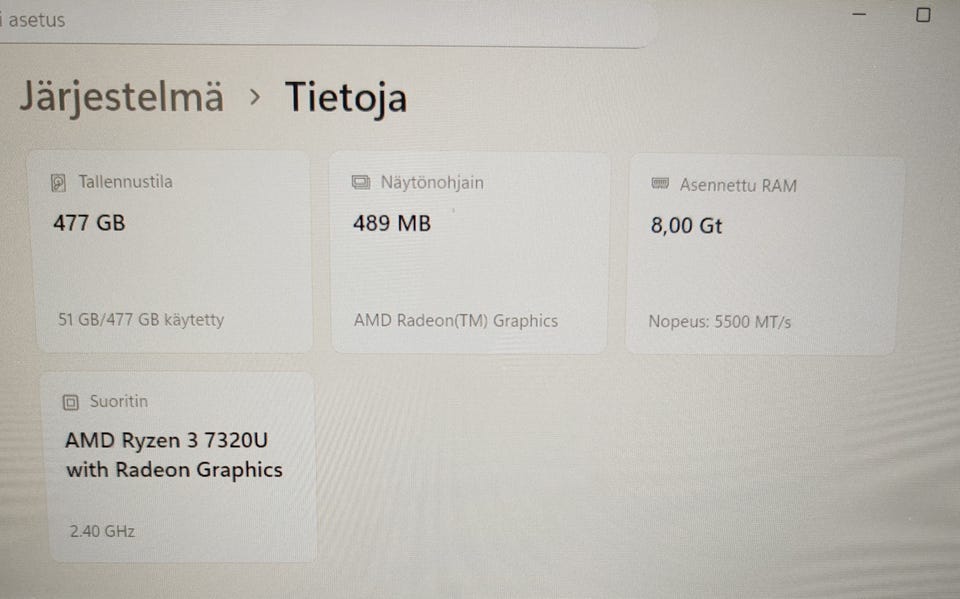Viewport: 960px width, 599px height.
Task: Maximize the settings window
Action: 923,15
